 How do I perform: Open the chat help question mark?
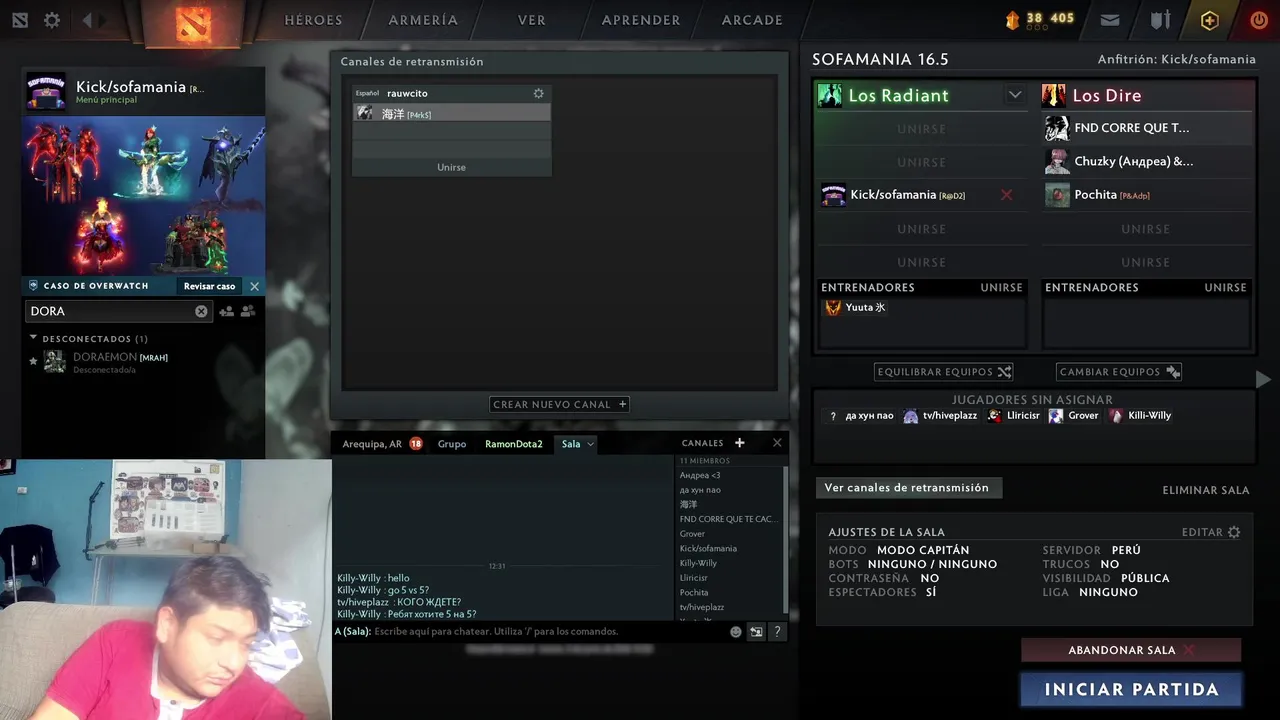coord(777,632)
